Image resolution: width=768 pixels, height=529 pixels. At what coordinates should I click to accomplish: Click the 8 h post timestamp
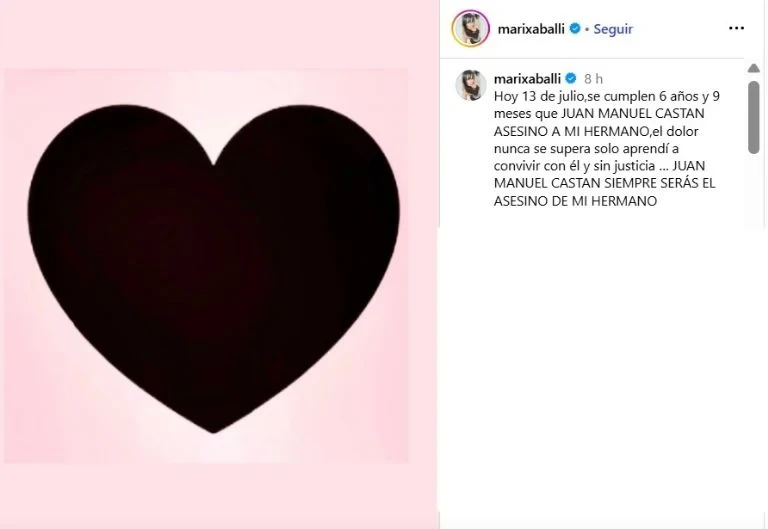593,79
